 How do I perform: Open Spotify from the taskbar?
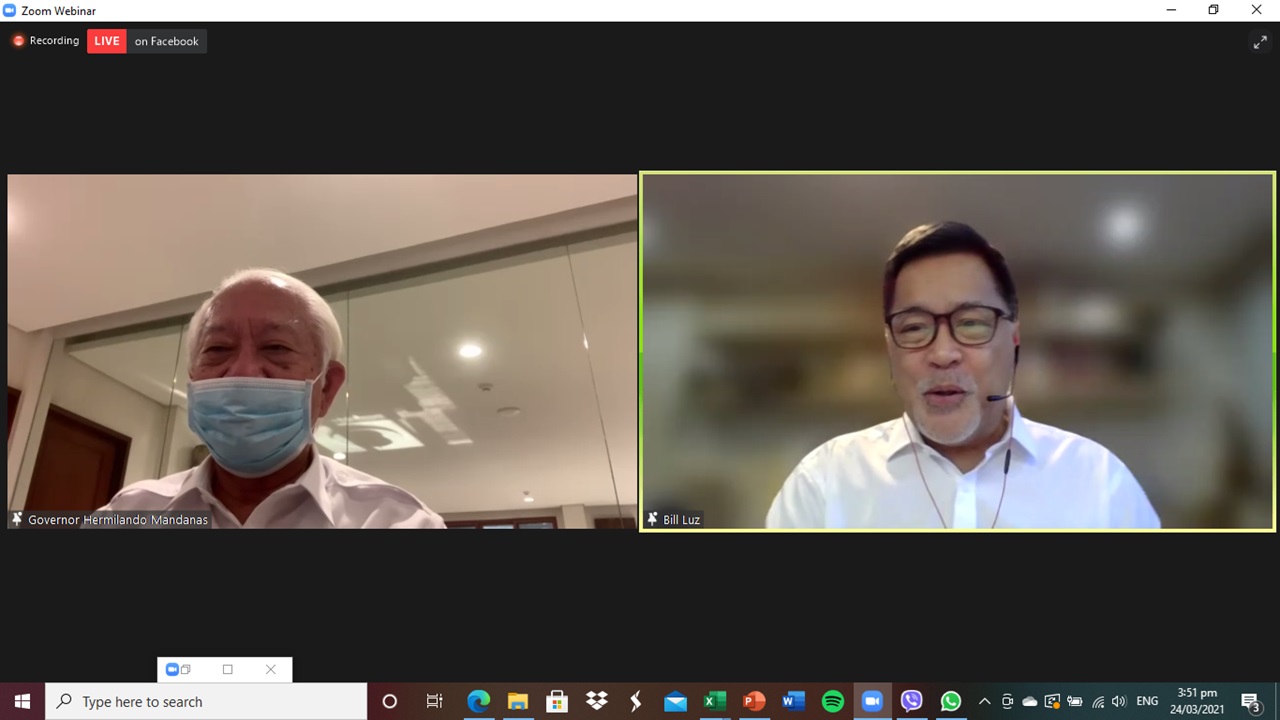pyautogui.click(x=833, y=701)
